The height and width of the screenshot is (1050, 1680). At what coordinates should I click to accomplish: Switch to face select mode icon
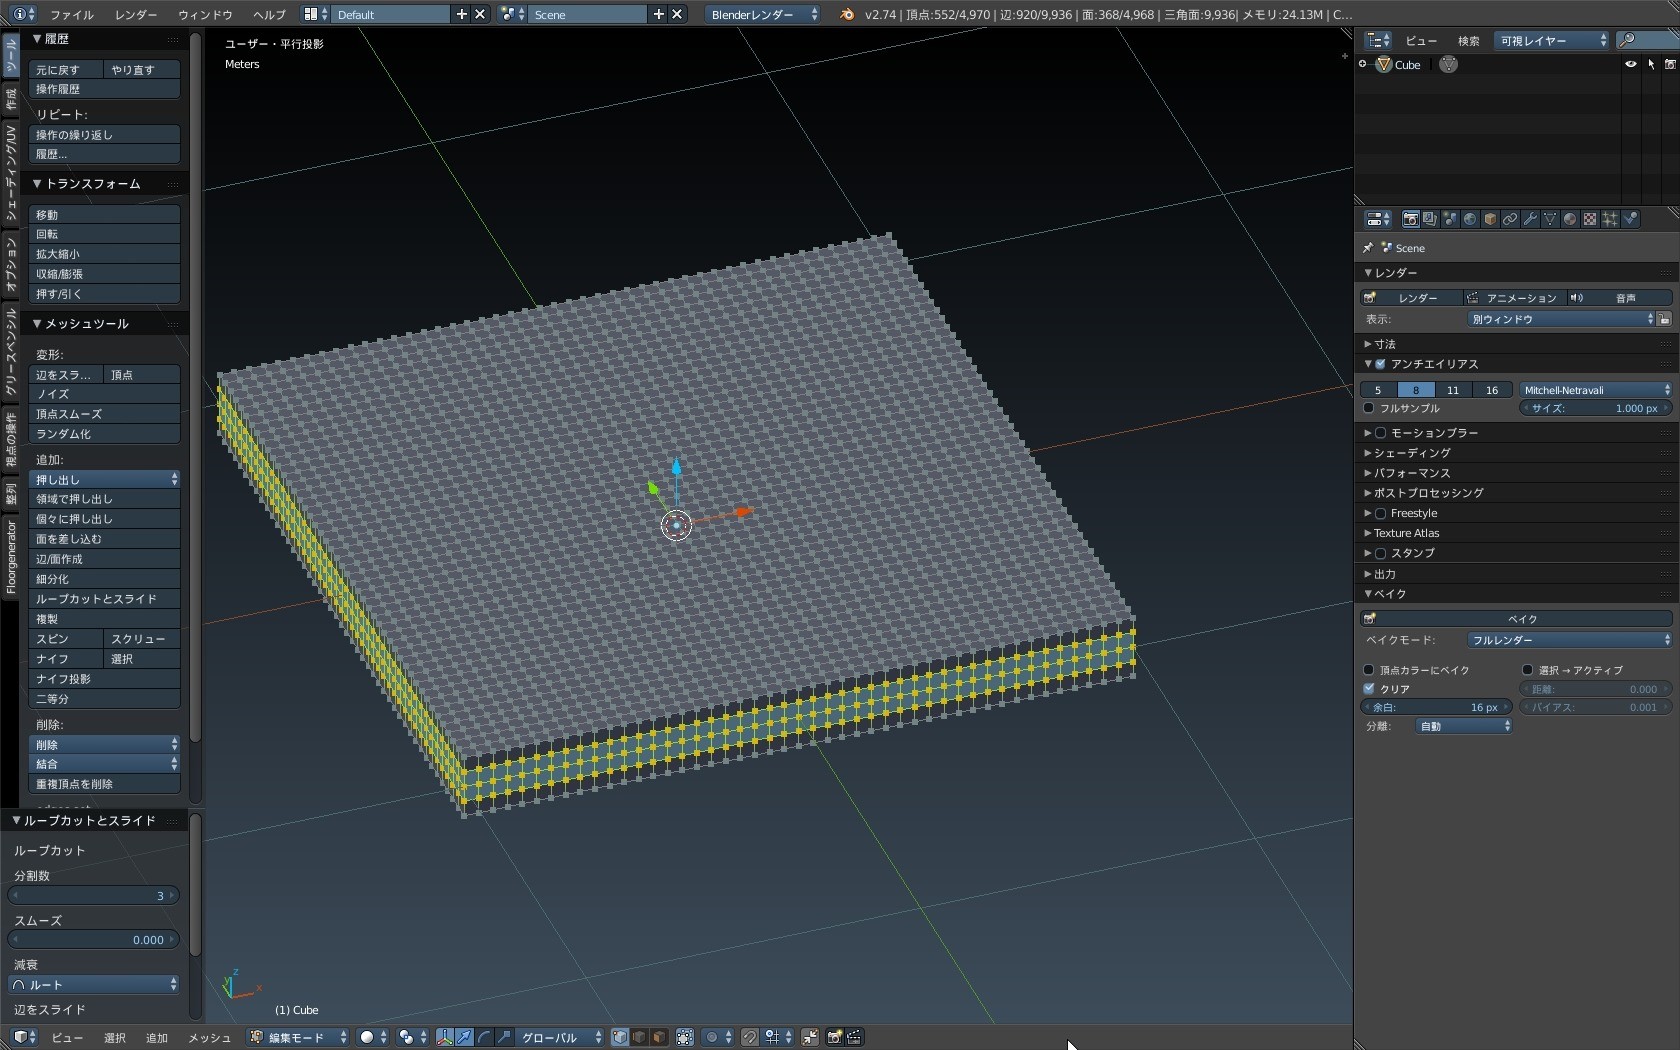pos(659,1037)
